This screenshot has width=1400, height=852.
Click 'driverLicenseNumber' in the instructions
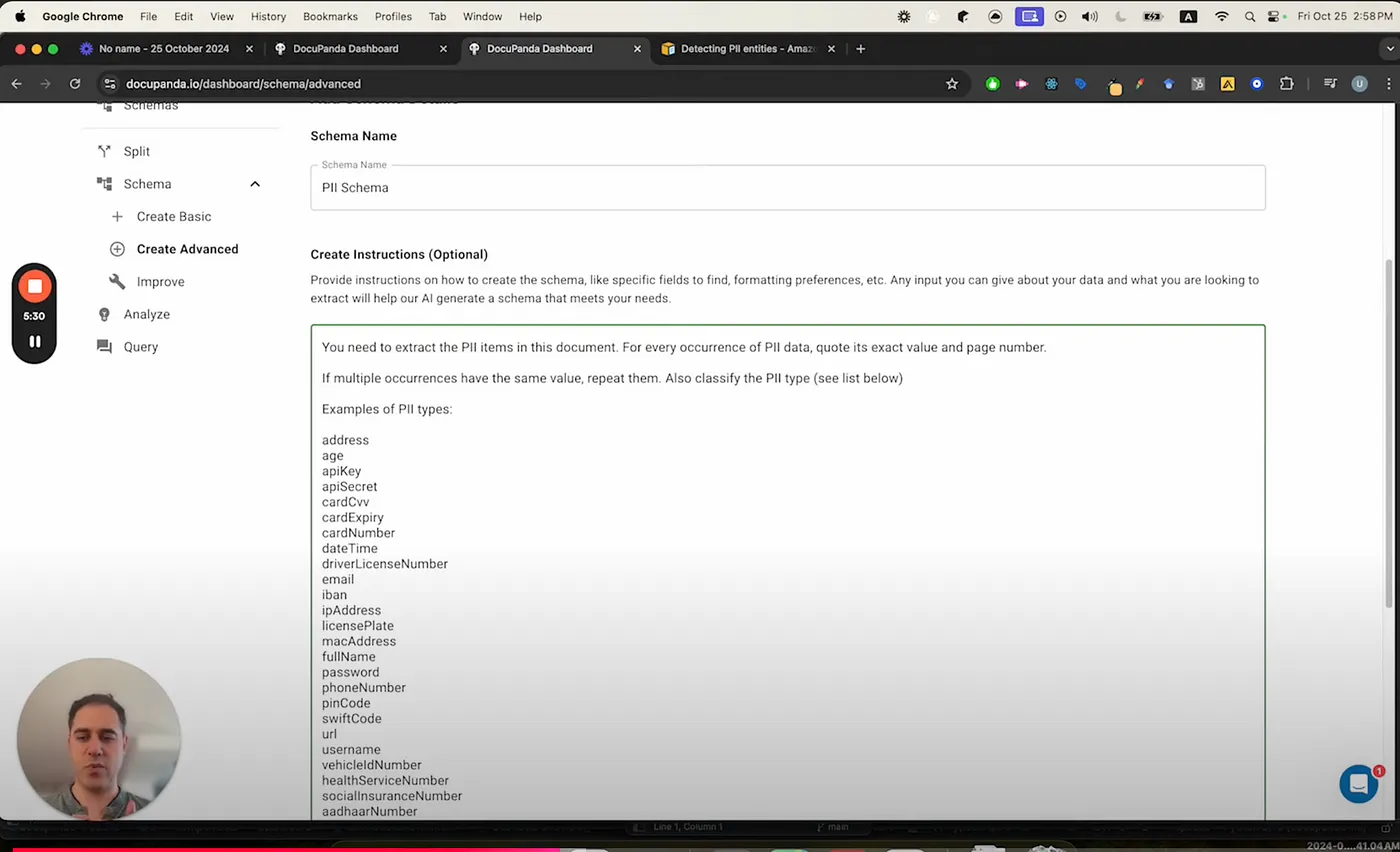[385, 564]
